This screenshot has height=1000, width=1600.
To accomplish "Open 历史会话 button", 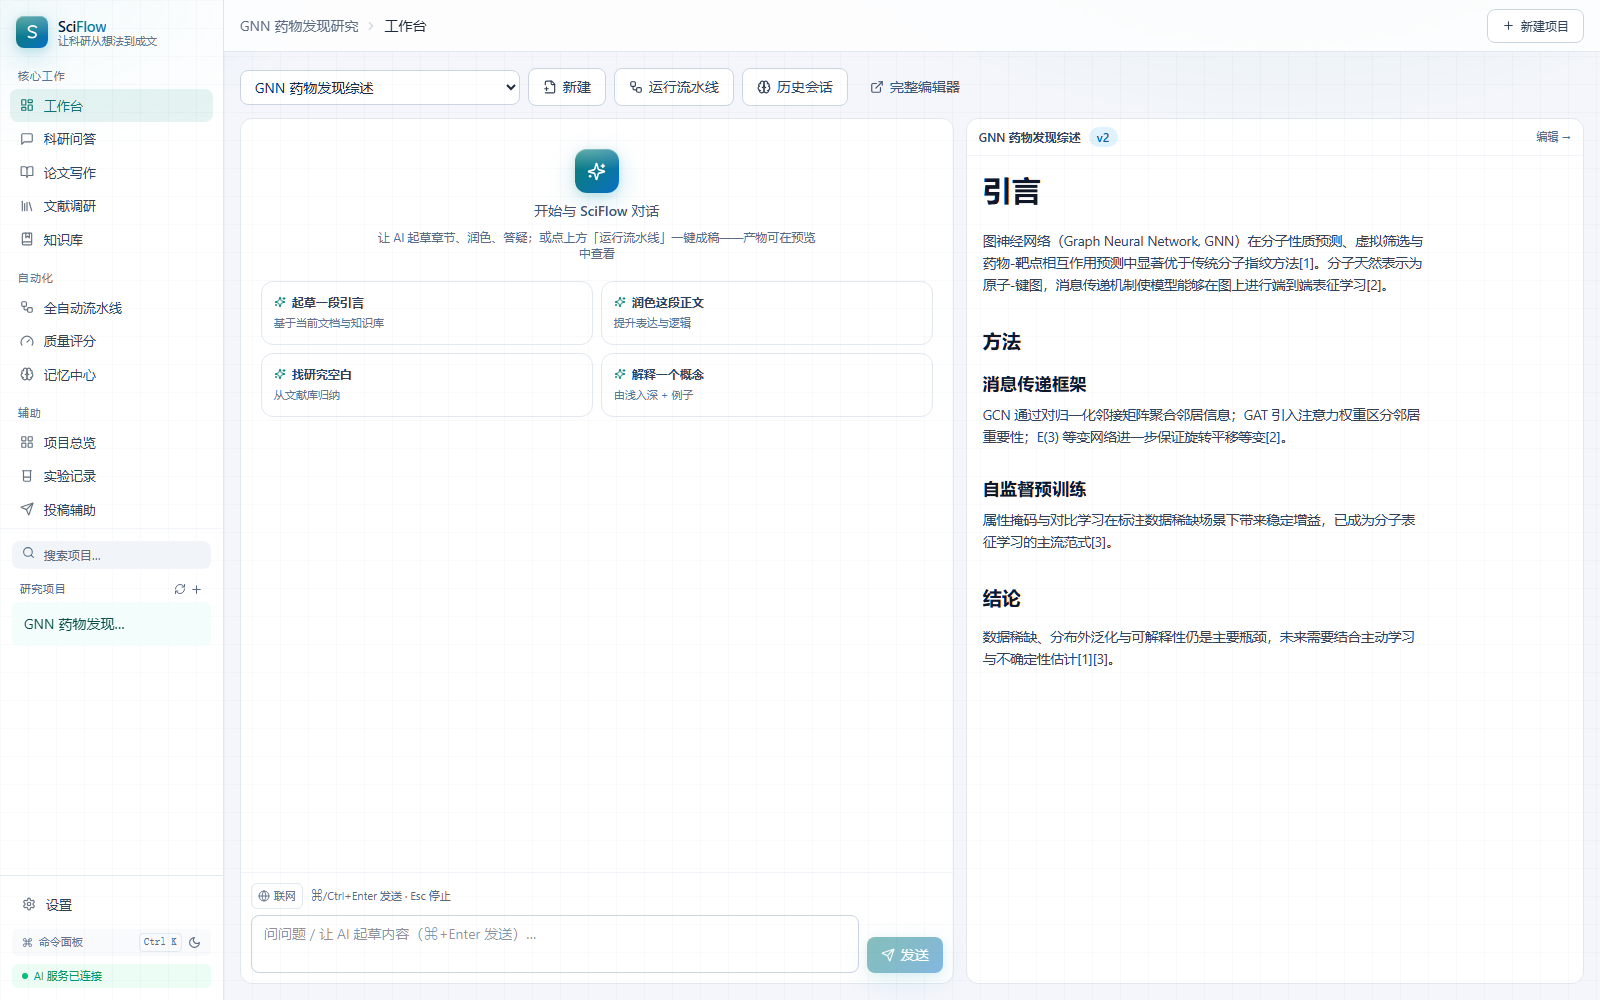I will [795, 87].
